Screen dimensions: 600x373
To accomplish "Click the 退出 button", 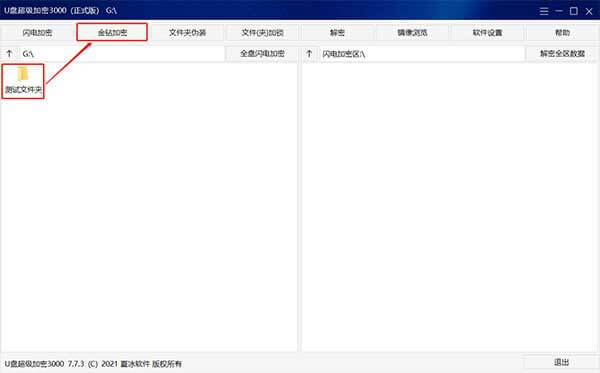I will pyautogui.click(x=561, y=362).
